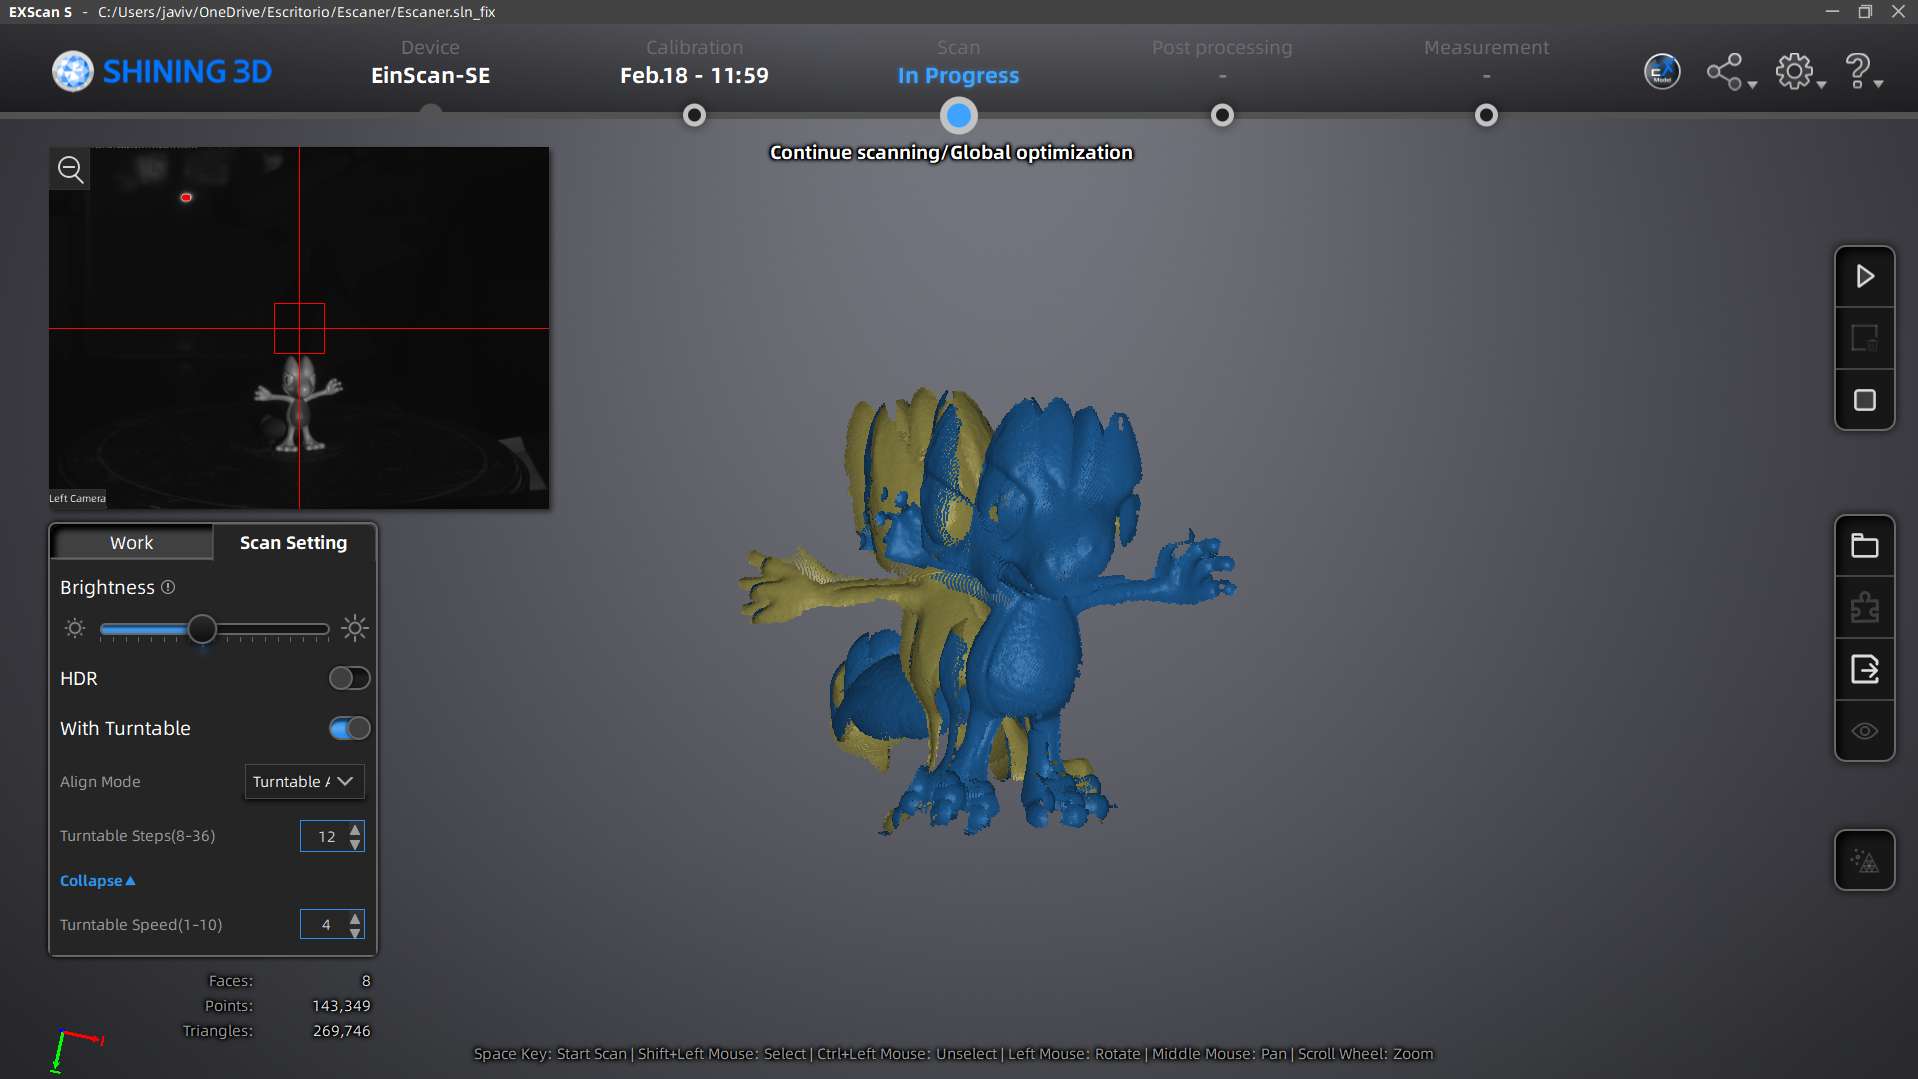Click the EXModel round icon
Screen dimensions: 1918x1079
pos(1662,72)
